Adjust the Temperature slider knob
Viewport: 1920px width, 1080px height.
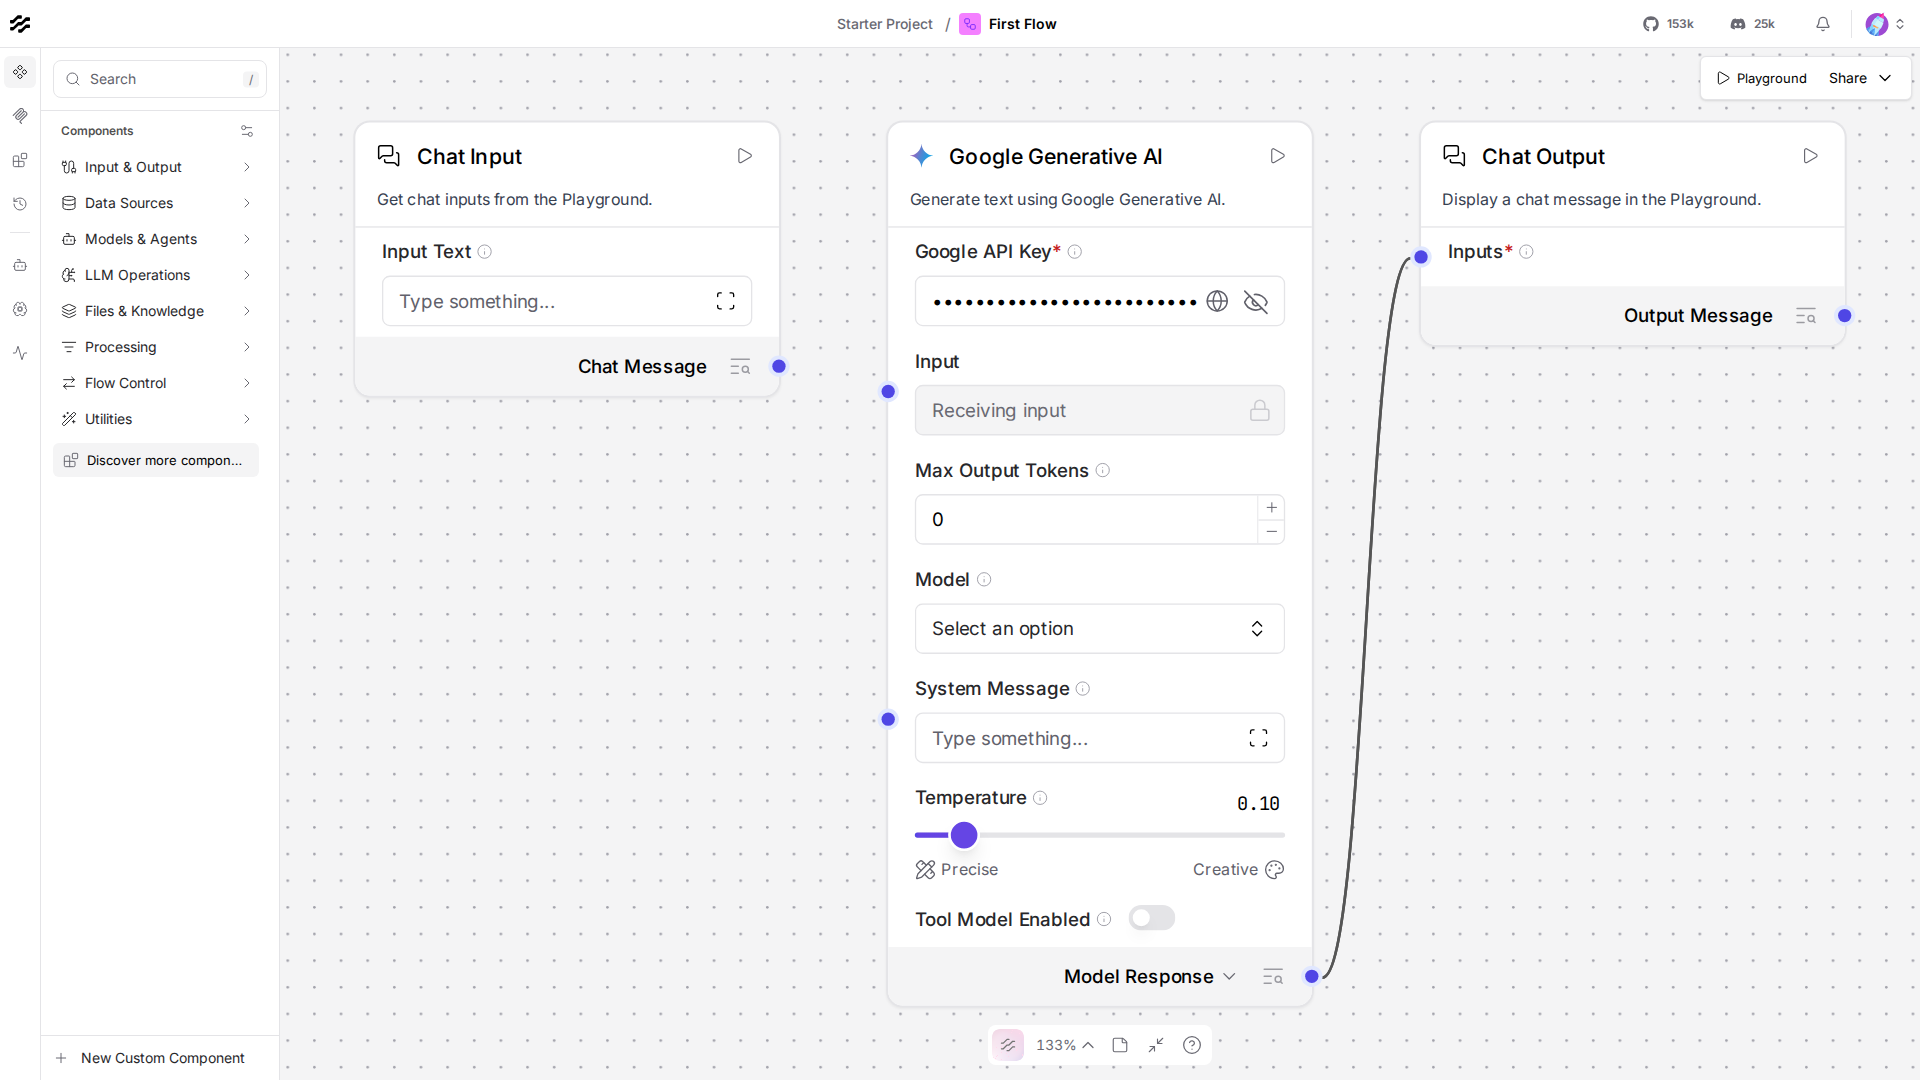tap(964, 835)
